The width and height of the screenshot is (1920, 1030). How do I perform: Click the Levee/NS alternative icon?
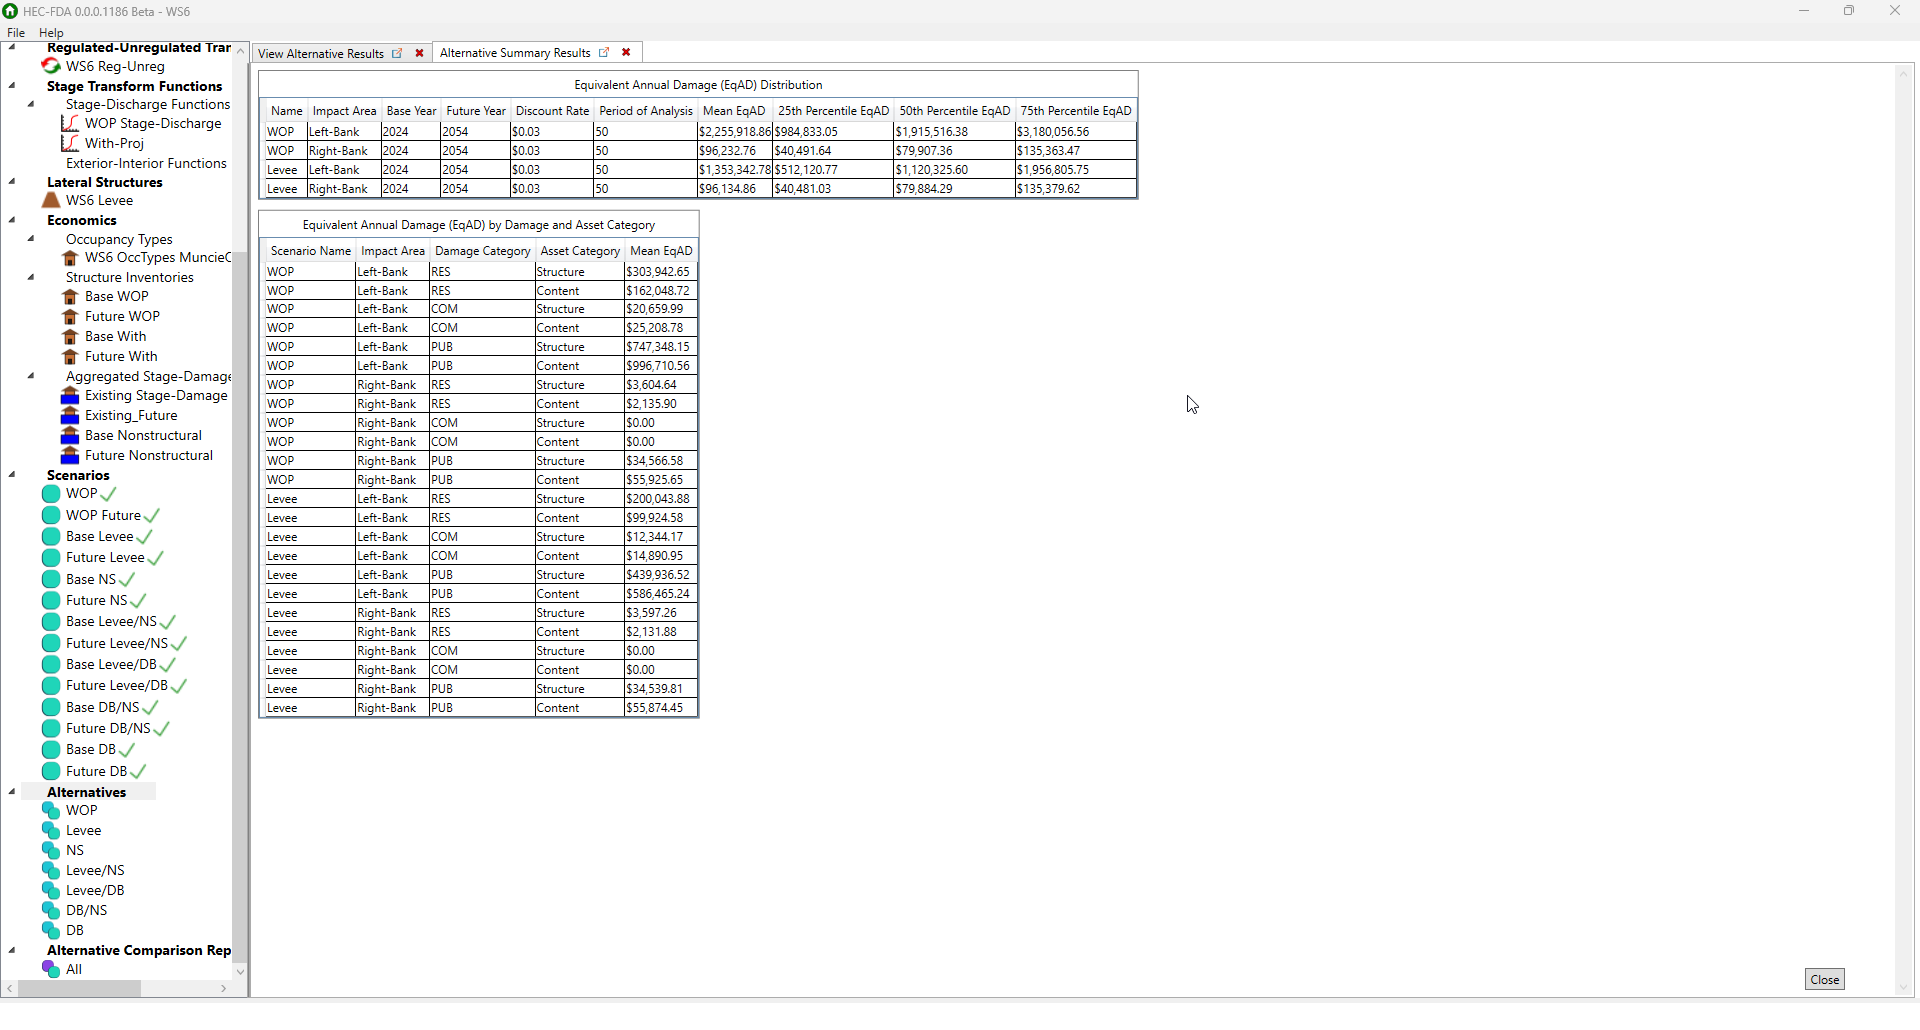[x=51, y=871]
